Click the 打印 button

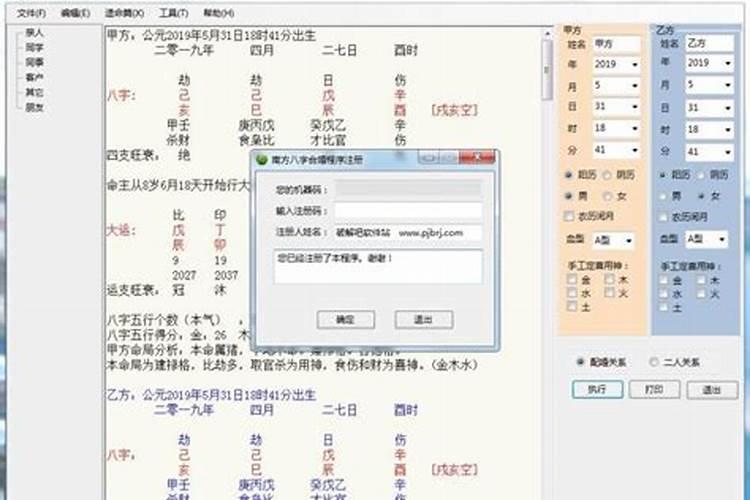click(654, 389)
